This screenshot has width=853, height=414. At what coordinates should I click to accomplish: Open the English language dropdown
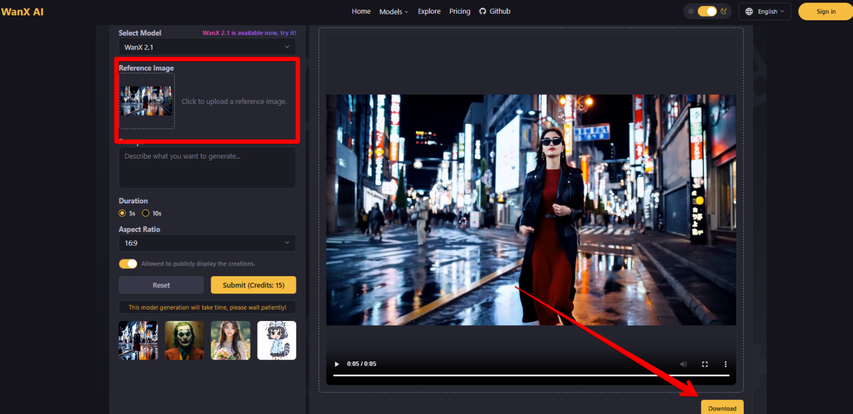(764, 11)
